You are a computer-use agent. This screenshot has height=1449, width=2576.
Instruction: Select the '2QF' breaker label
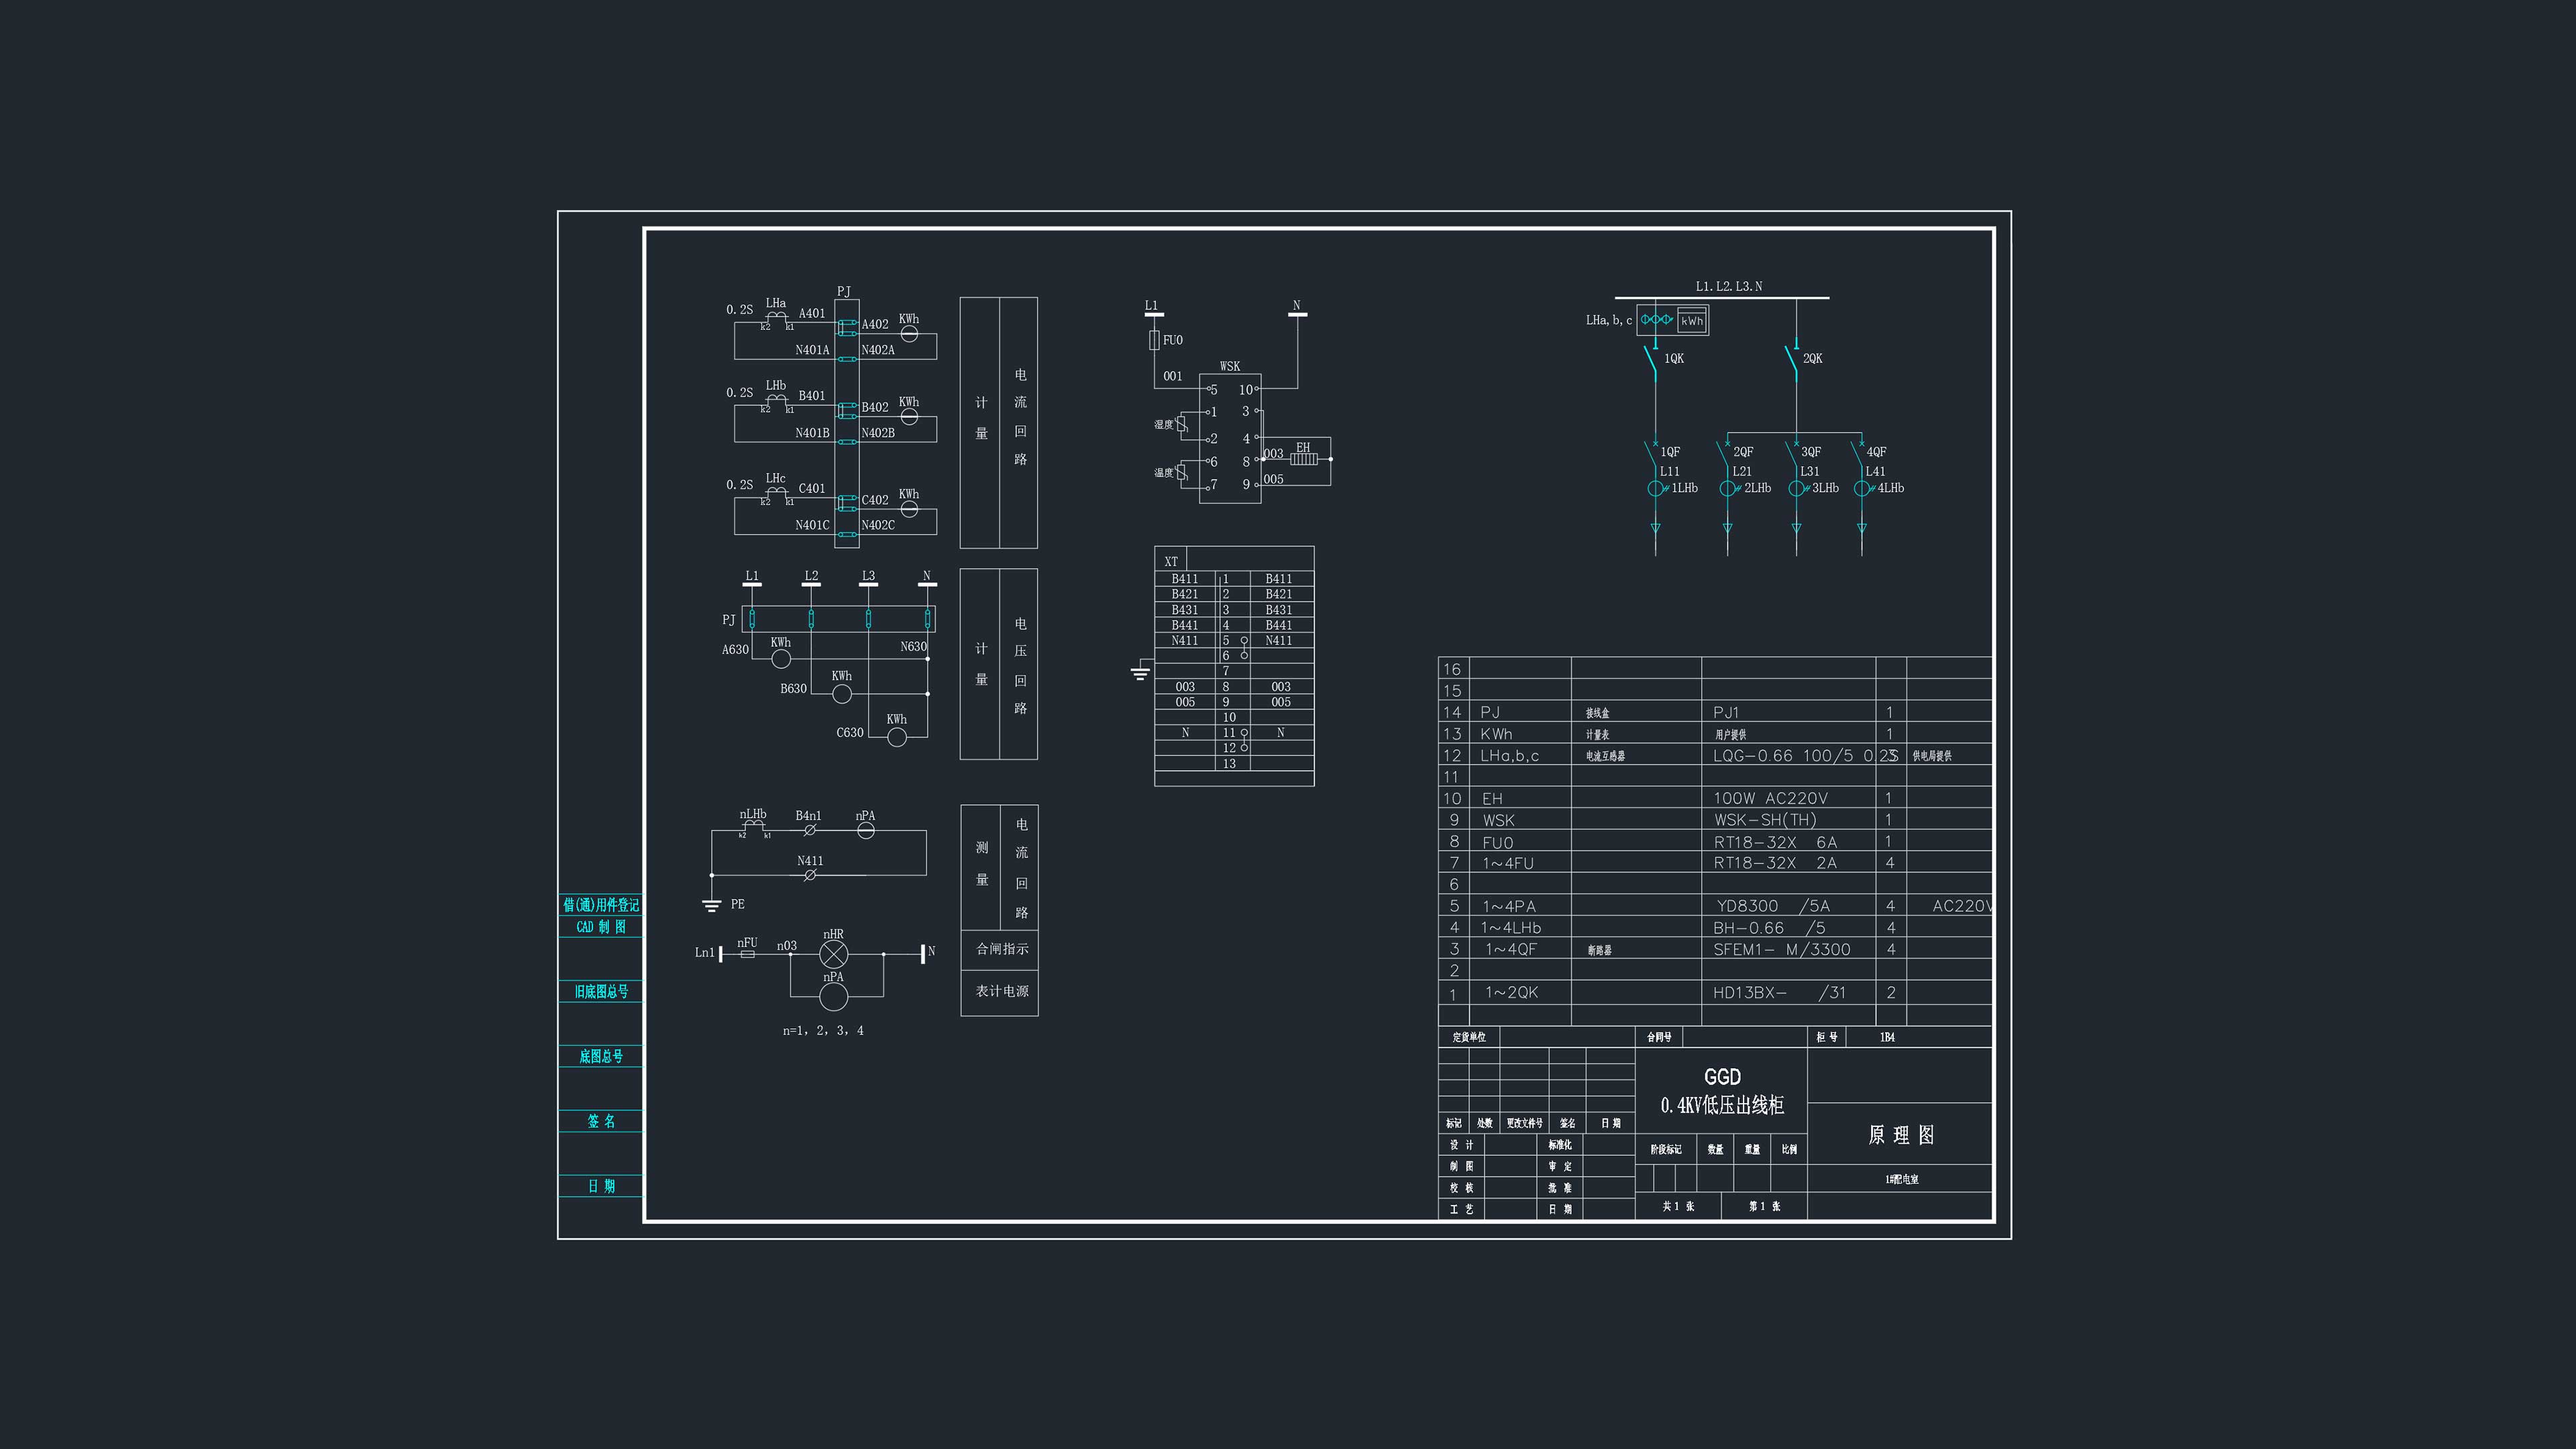[x=1743, y=452]
